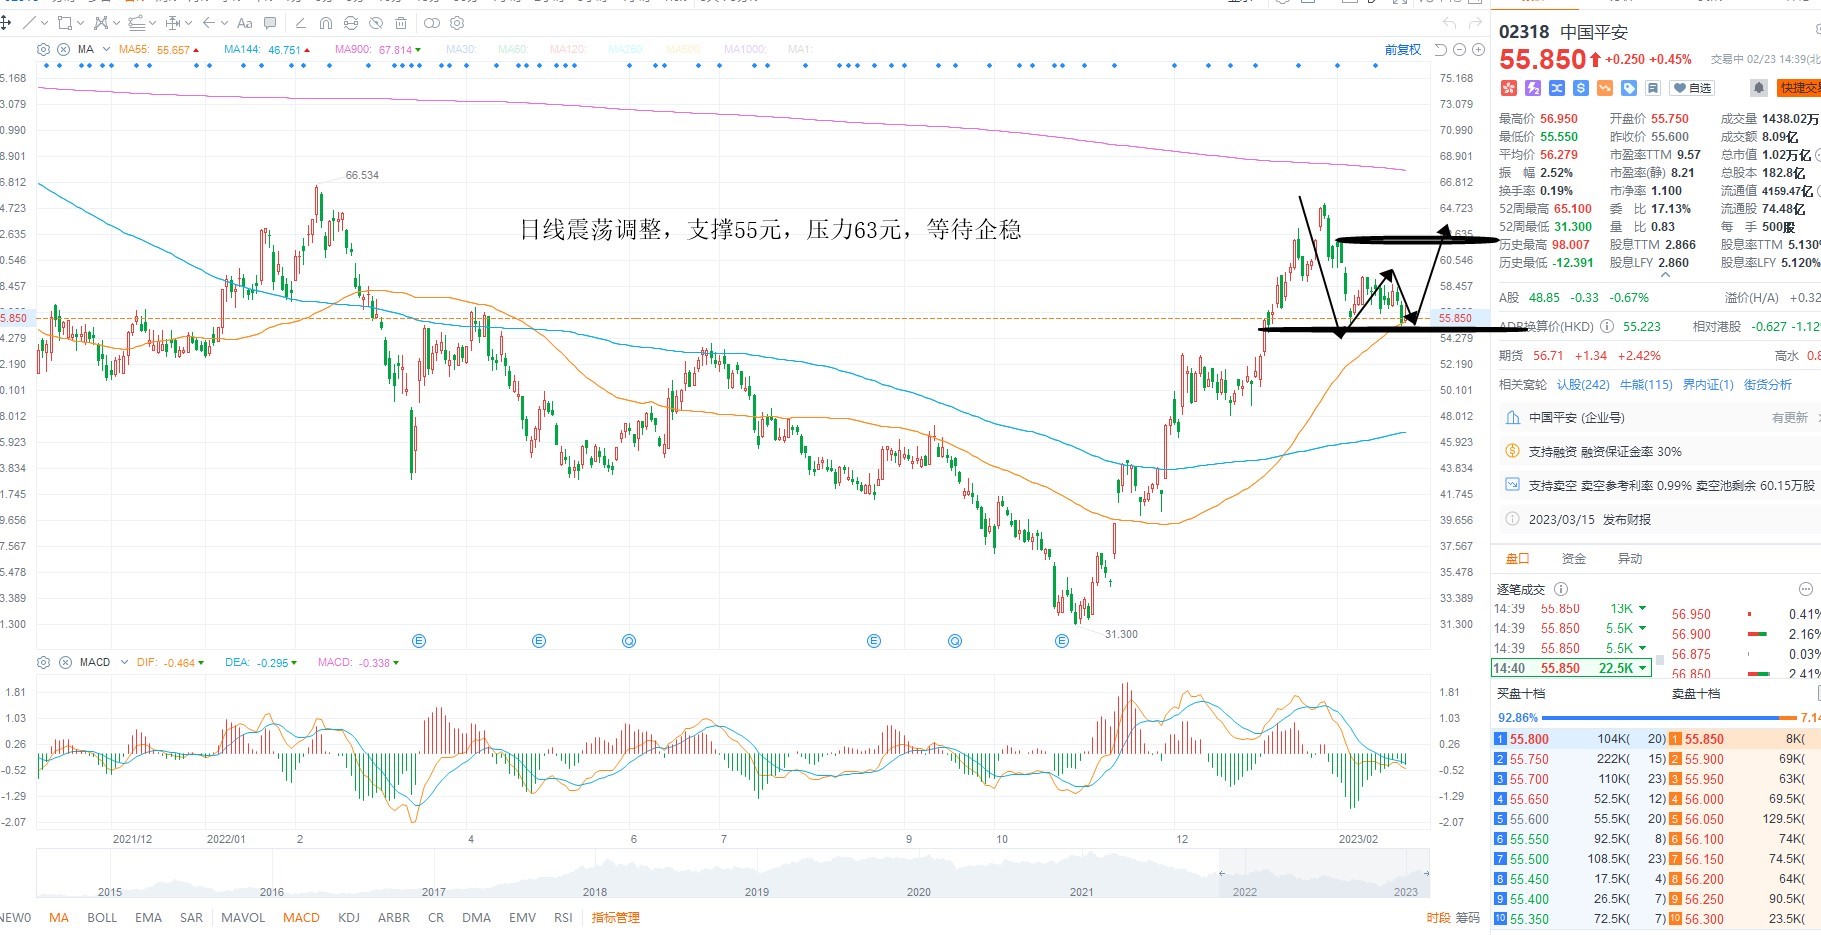Select the eraser tool in drawing toolbar
Viewport: 1821px width, 935px height.
coord(300,23)
